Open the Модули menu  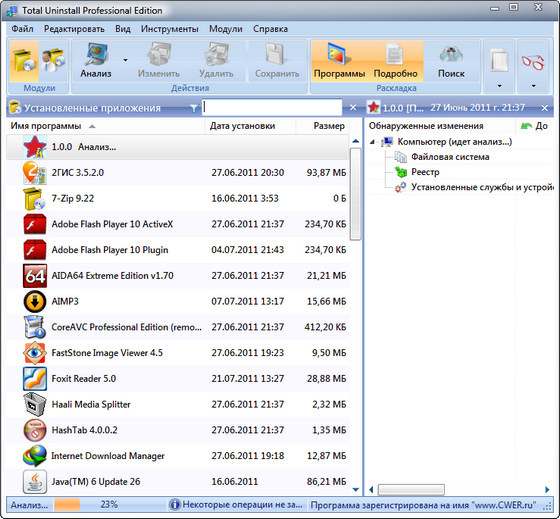(x=226, y=29)
